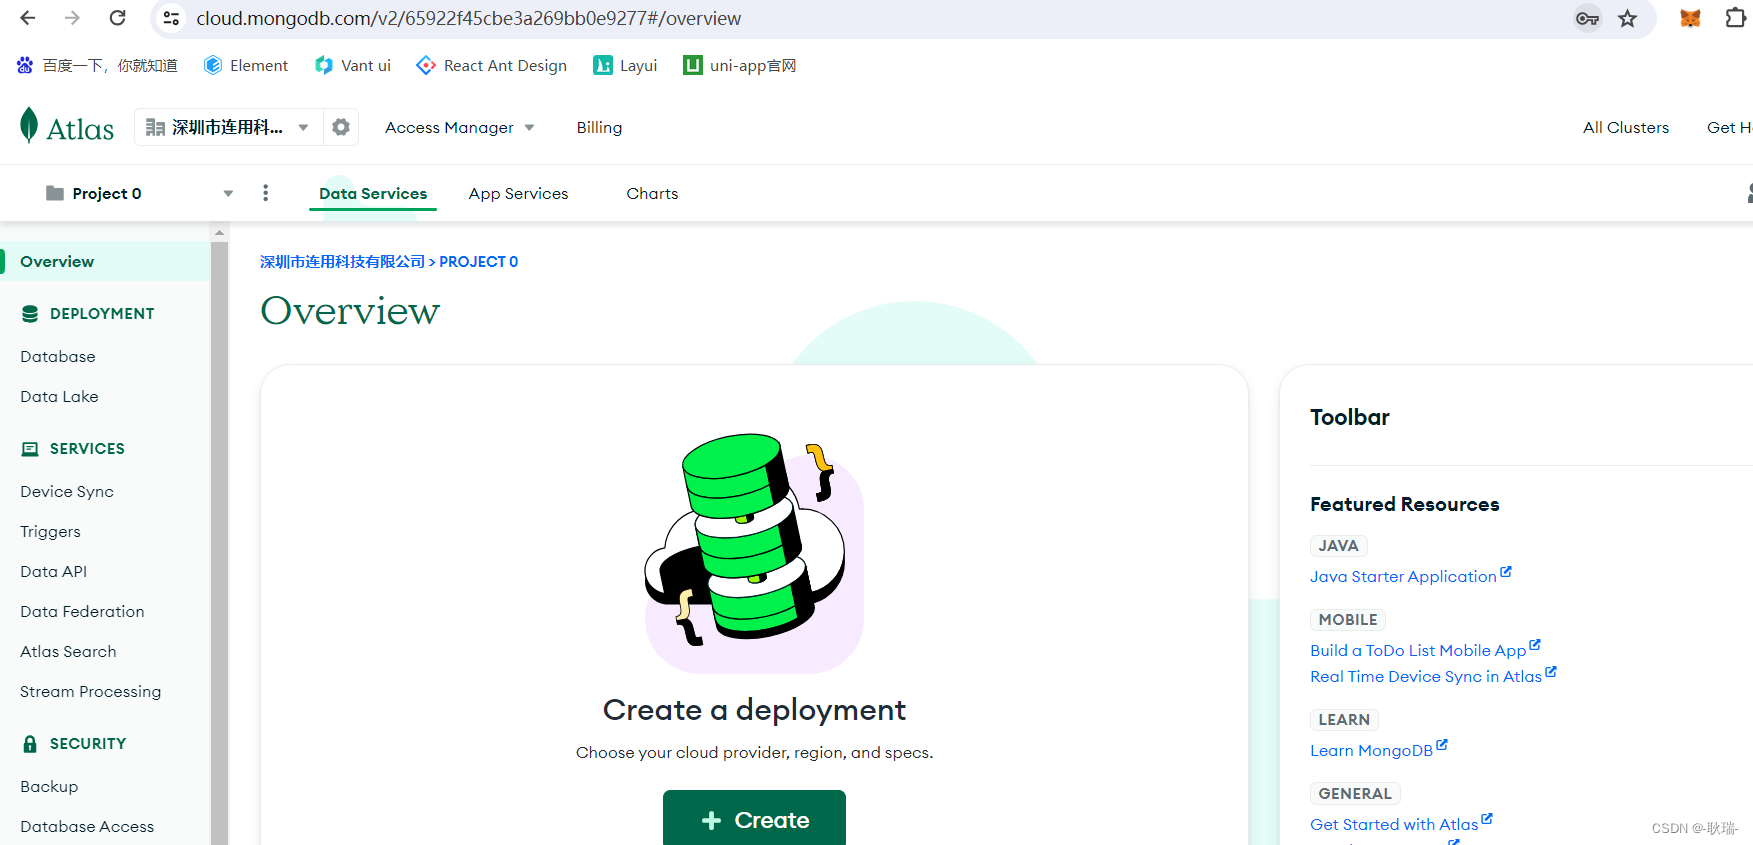Open Database in the sidebar
1753x845 pixels.
(x=58, y=356)
